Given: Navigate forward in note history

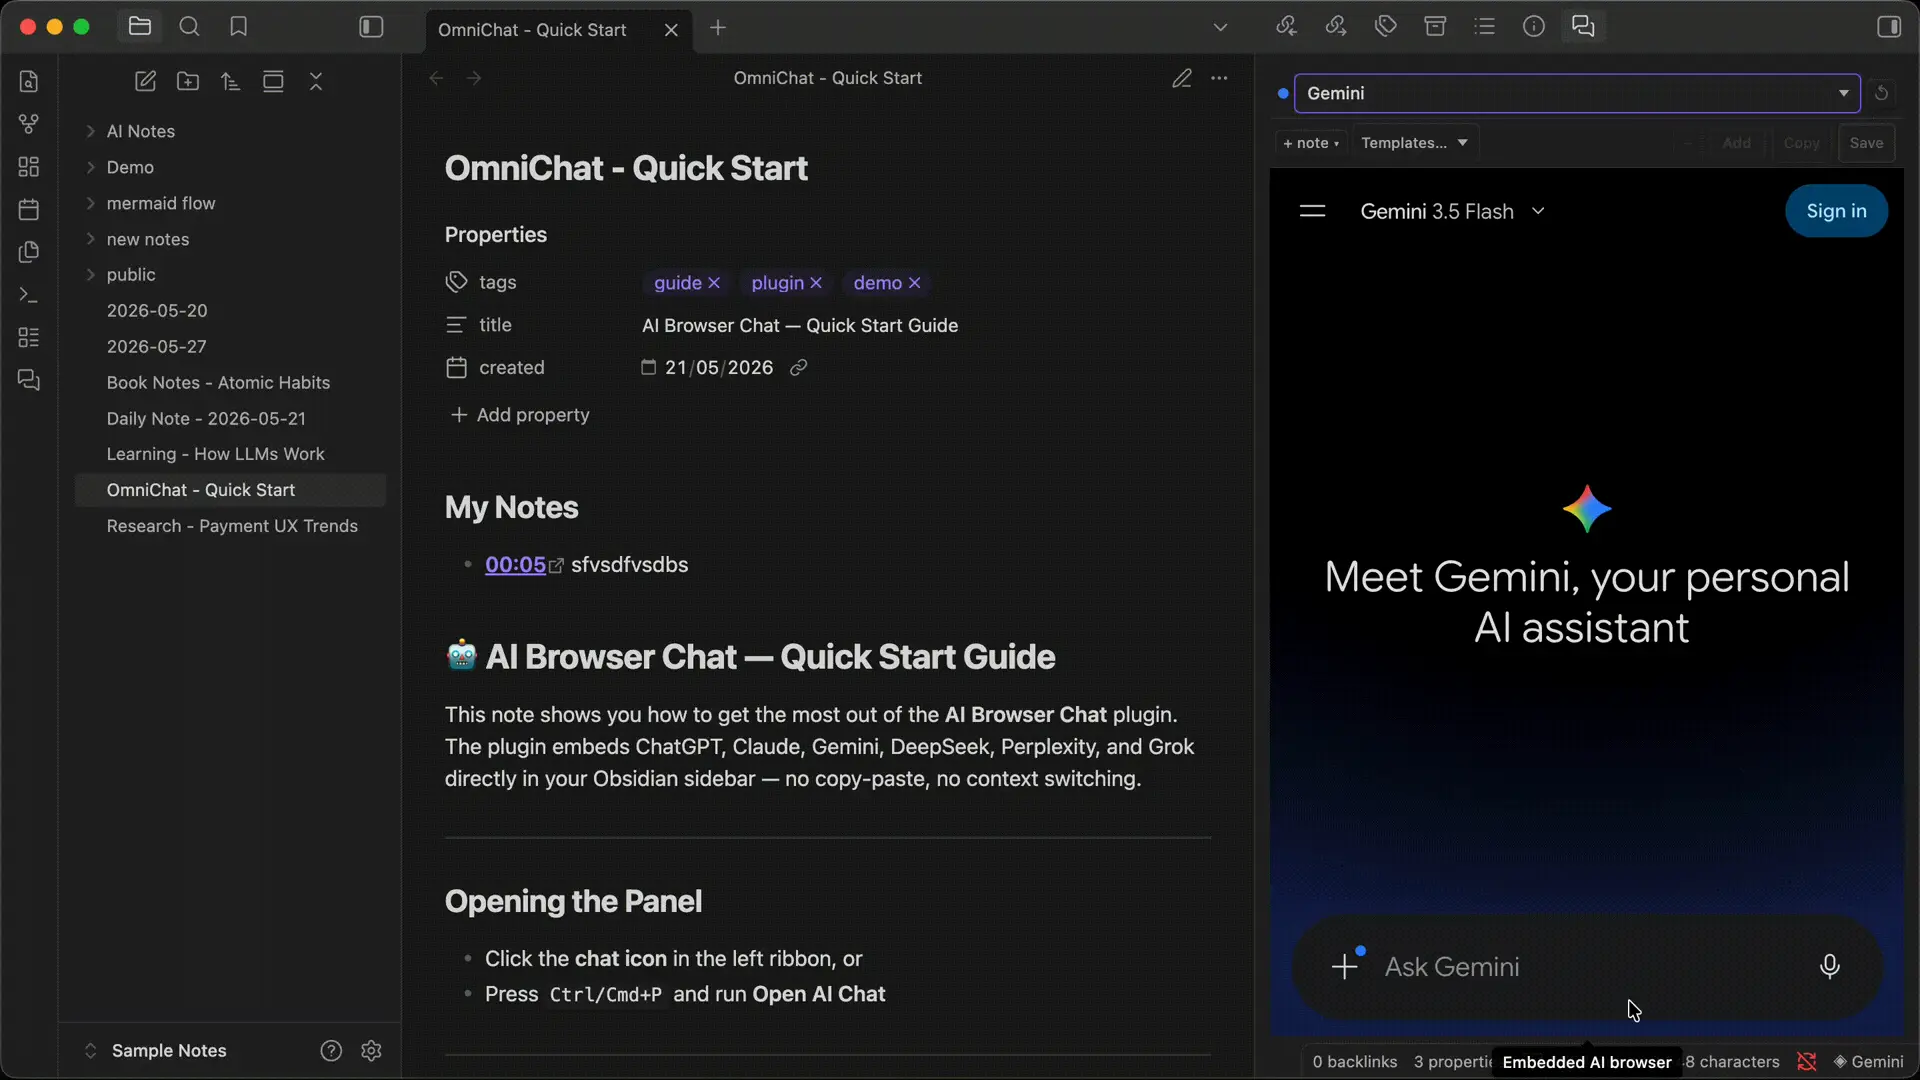Looking at the screenshot, I should tap(474, 78).
